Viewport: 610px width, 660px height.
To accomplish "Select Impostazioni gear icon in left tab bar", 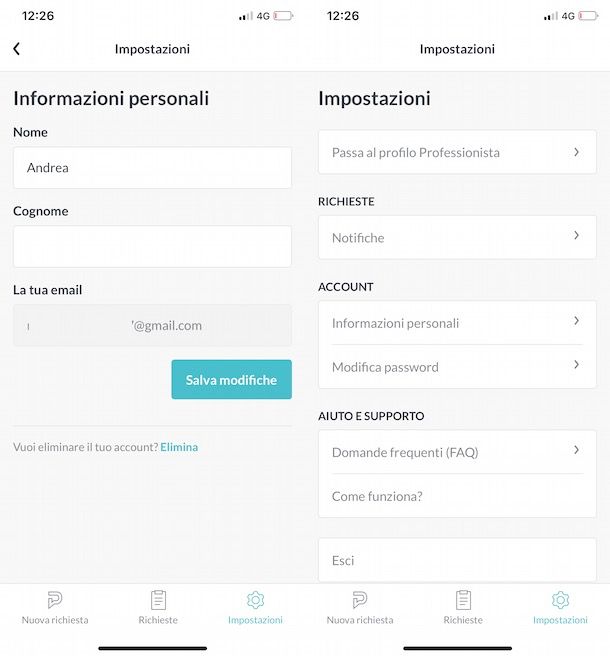I will point(255,599).
